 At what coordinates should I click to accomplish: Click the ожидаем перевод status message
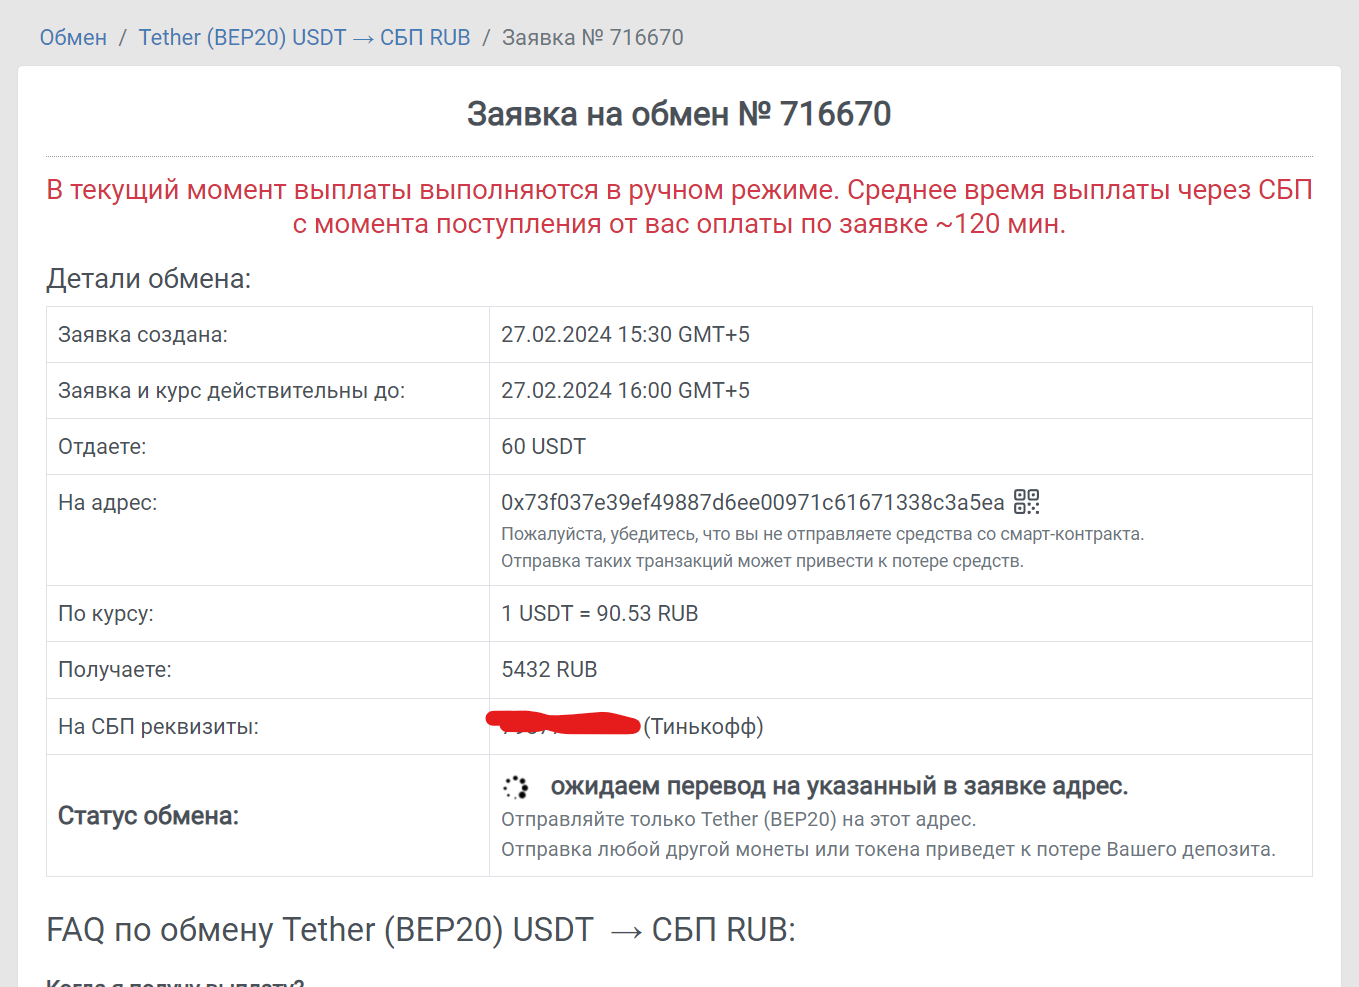pyautogui.click(x=839, y=787)
